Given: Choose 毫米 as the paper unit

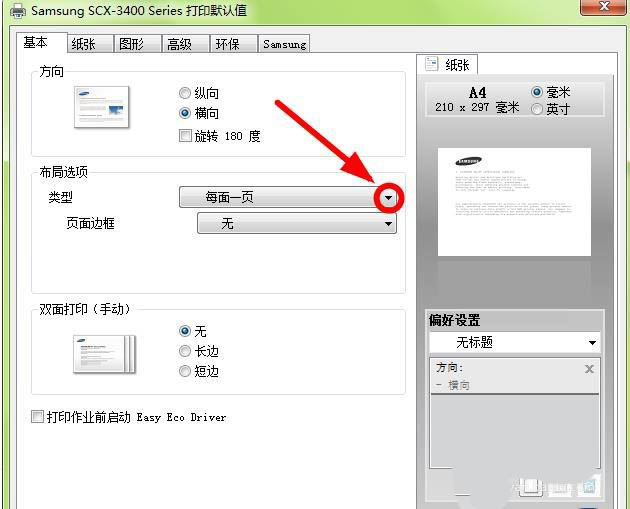Looking at the screenshot, I should (x=536, y=92).
